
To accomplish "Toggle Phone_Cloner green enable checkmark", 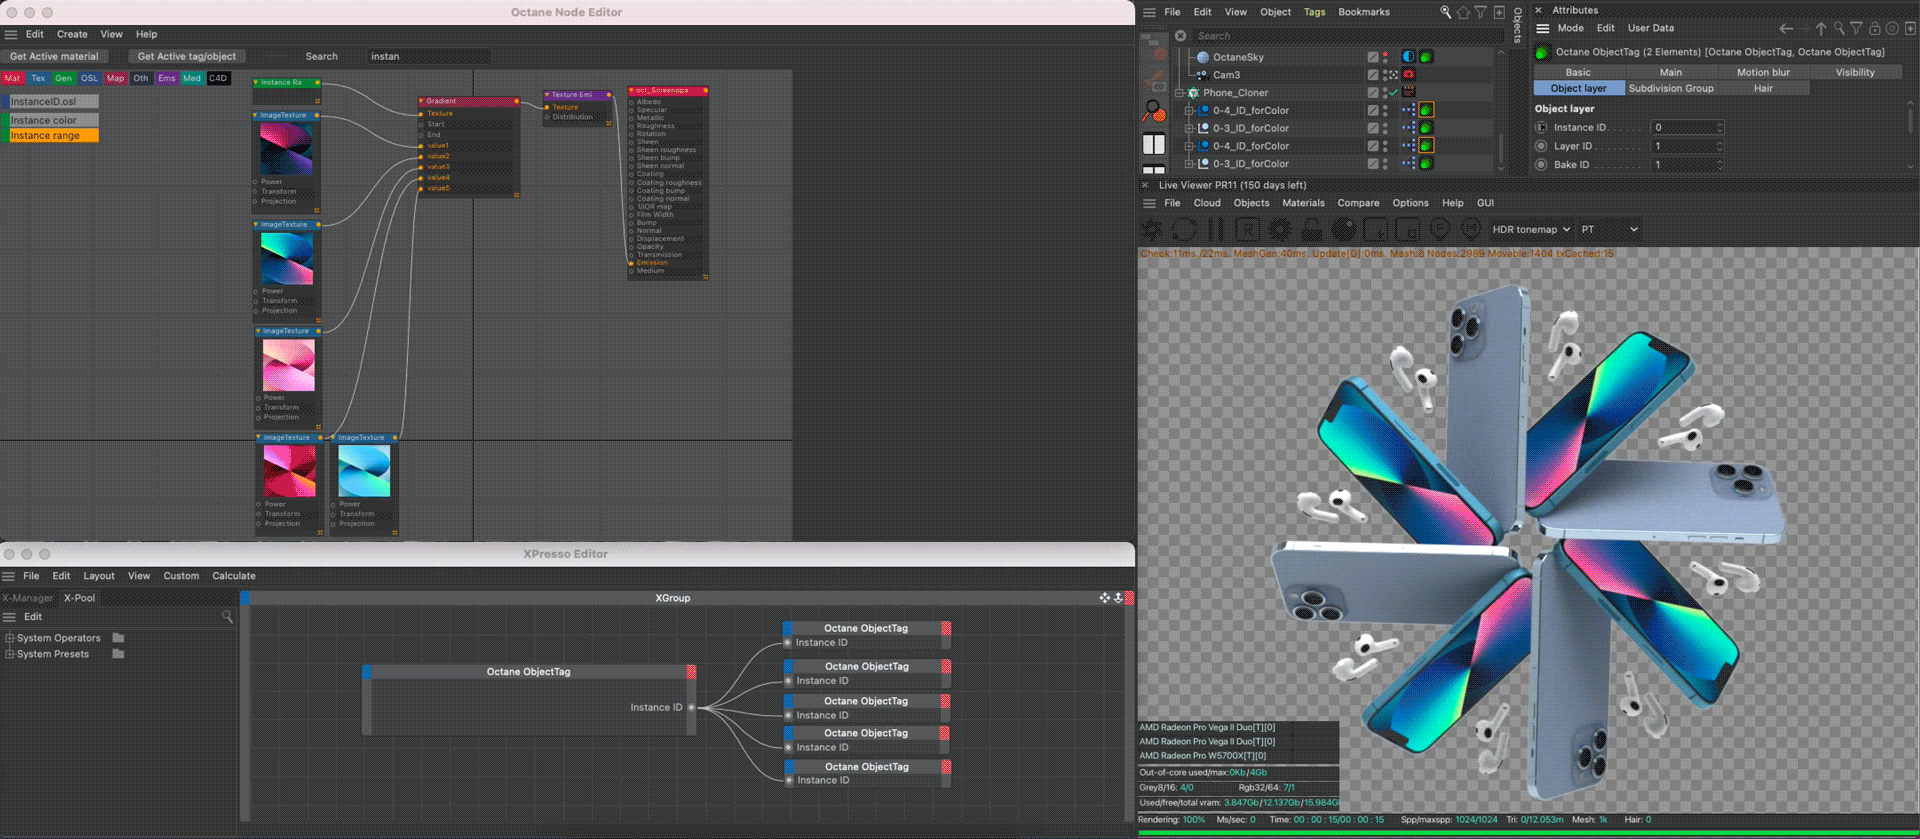I will click(1393, 93).
